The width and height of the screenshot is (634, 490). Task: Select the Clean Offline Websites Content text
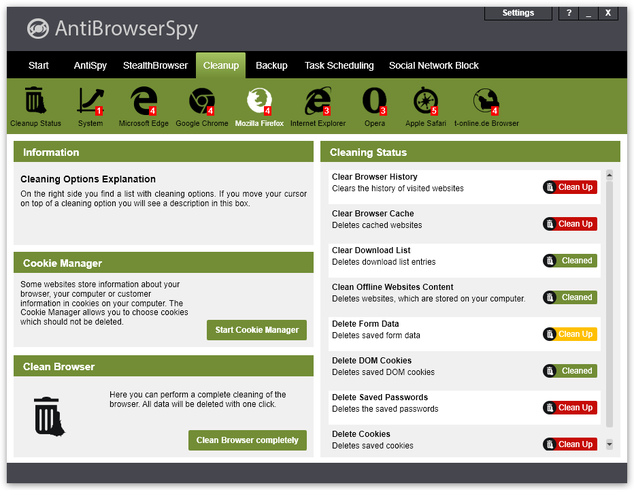[393, 287]
